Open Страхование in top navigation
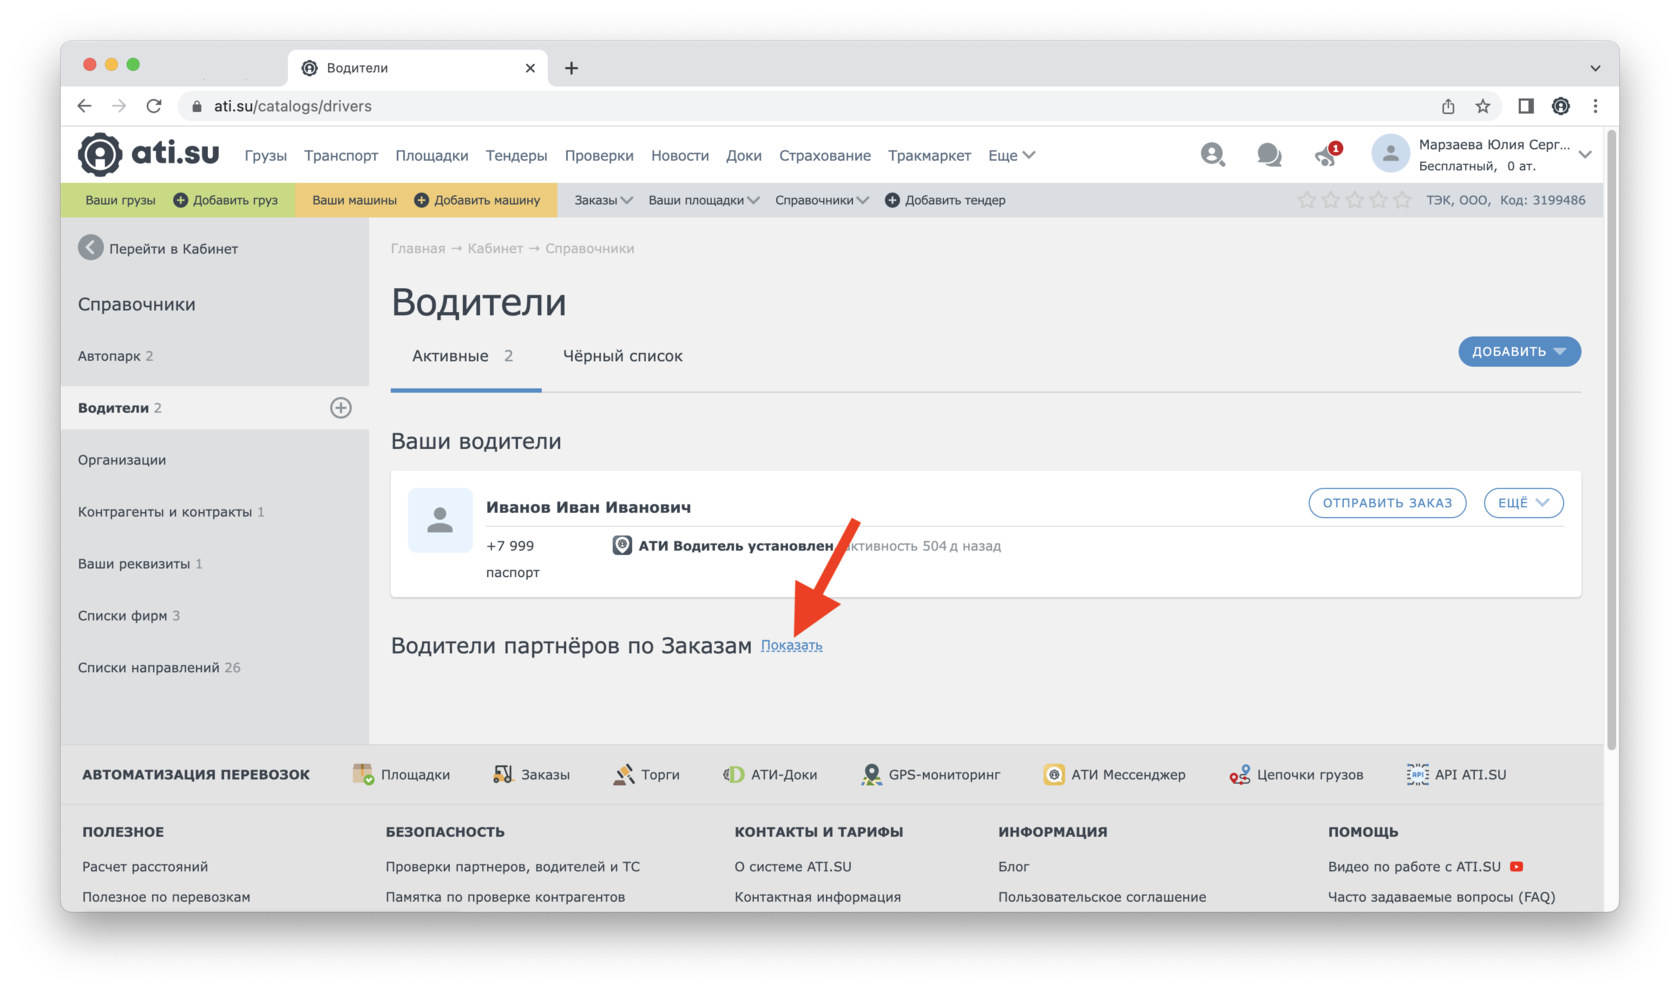 point(825,155)
